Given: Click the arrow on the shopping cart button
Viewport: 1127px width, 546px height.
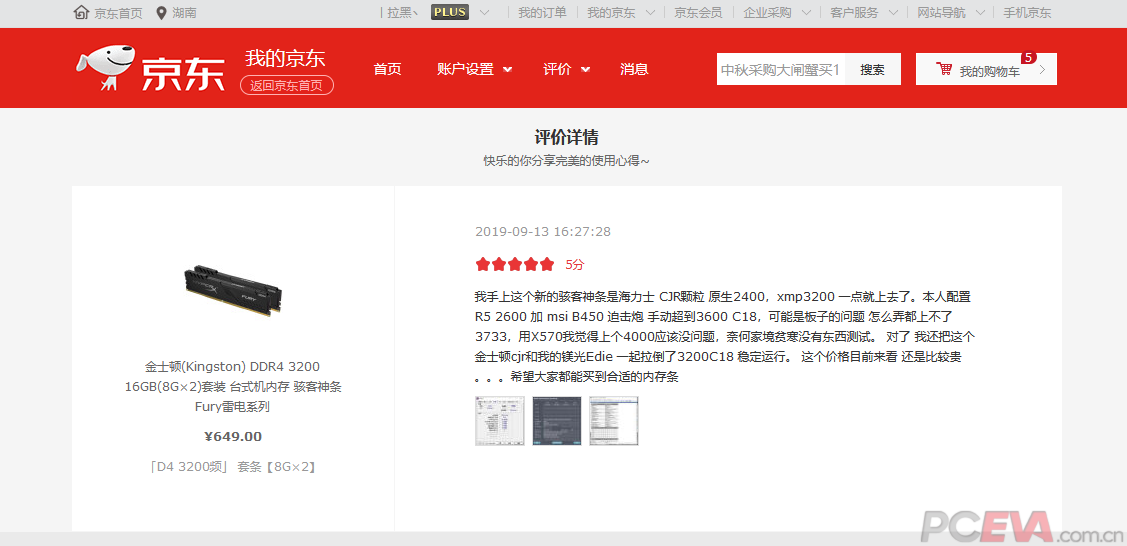Looking at the screenshot, I should pyautogui.click(x=1043, y=70).
